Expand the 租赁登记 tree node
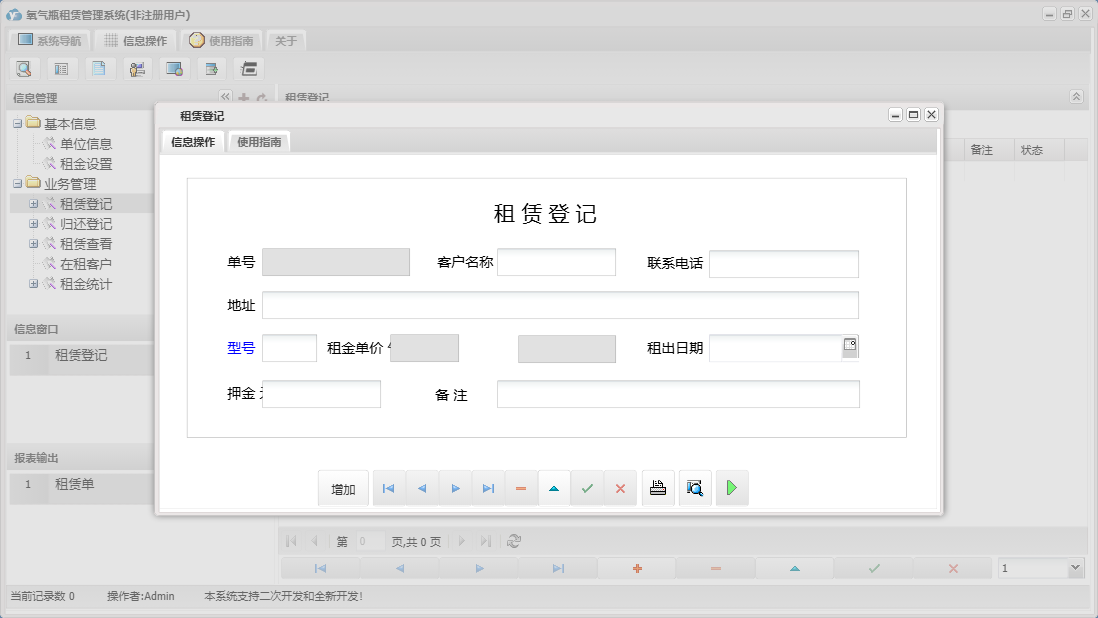The image size is (1098, 618). [31, 203]
